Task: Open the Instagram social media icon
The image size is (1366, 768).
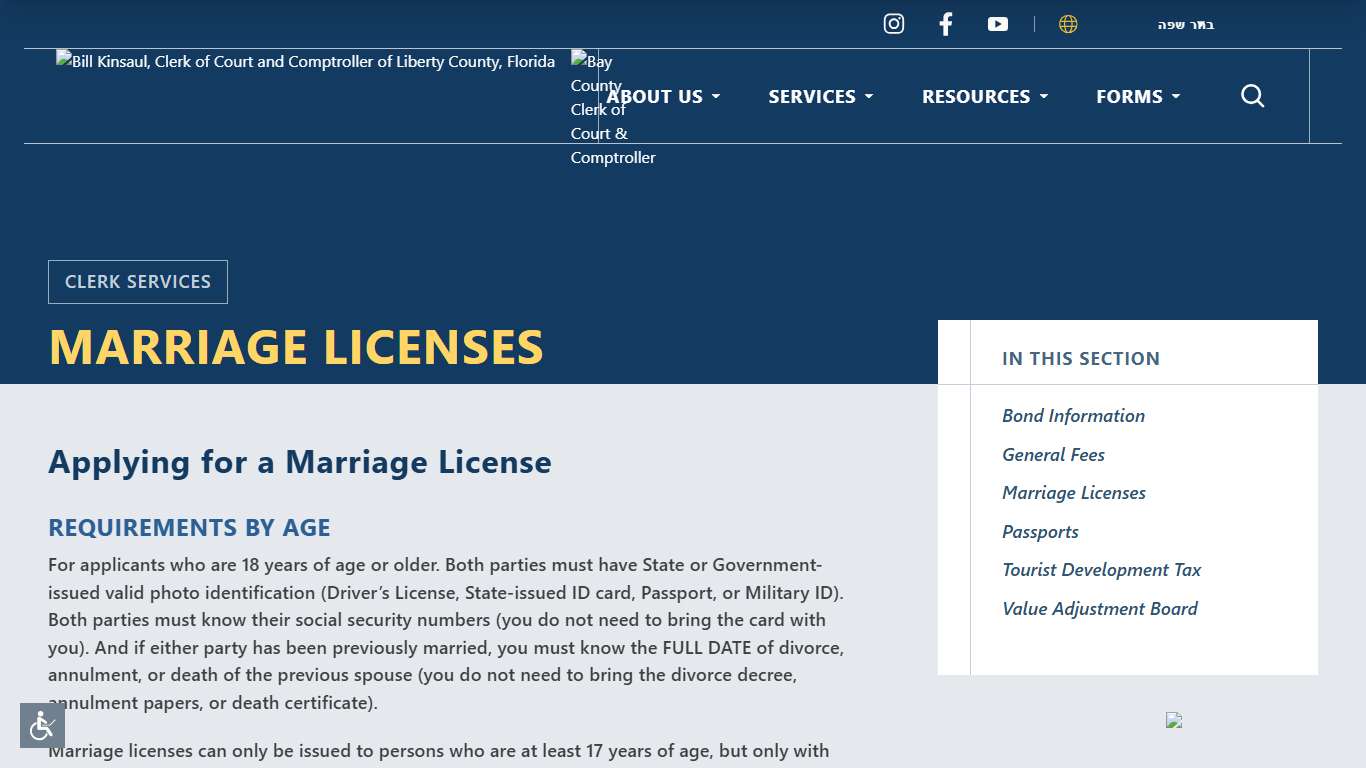Action: (x=893, y=23)
